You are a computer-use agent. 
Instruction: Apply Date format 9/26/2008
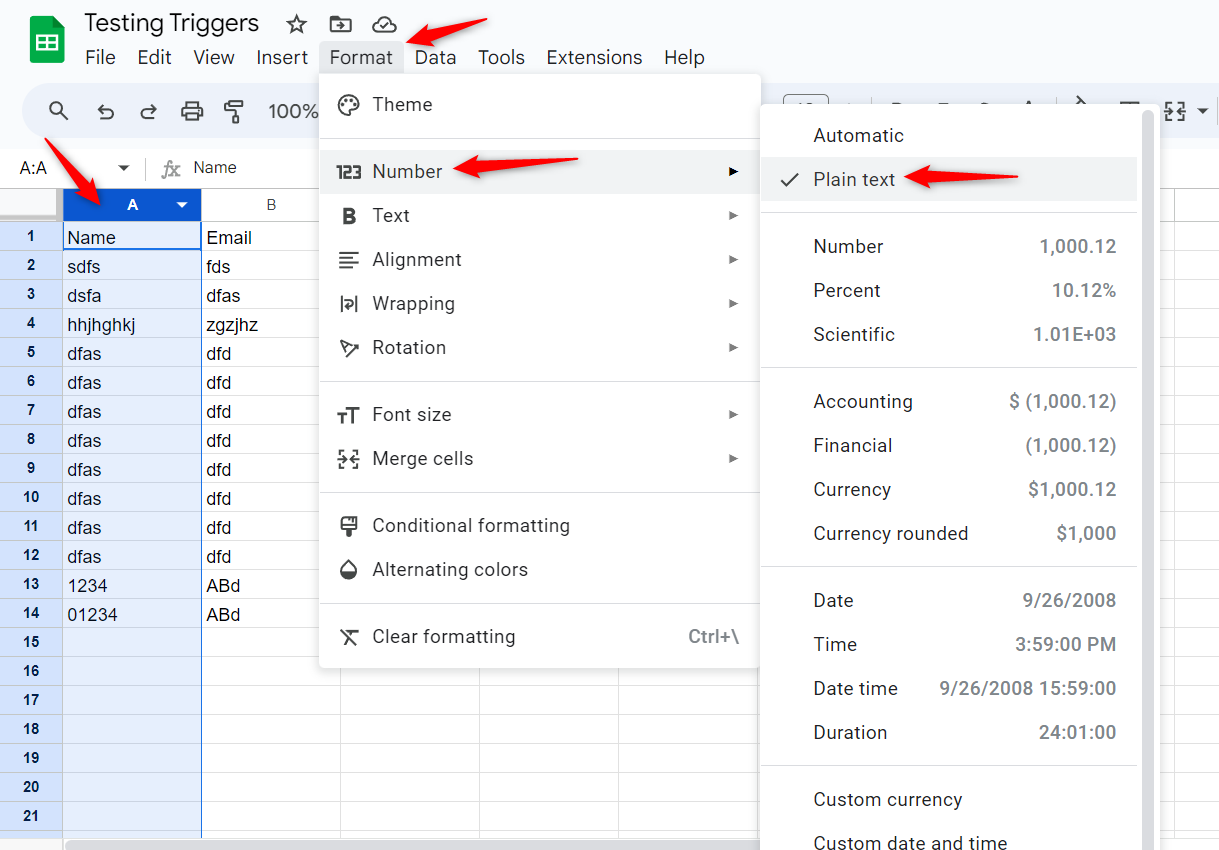tap(949, 601)
